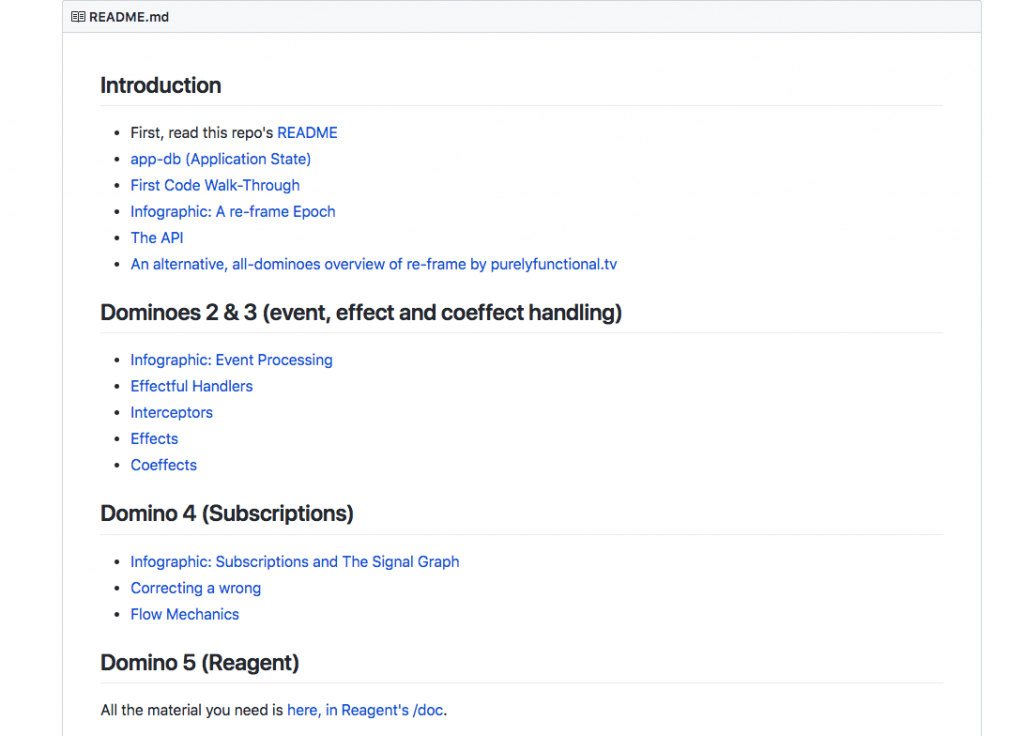1024x736 pixels.
Task: Open Infographic: Event Processing
Action: point(231,359)
